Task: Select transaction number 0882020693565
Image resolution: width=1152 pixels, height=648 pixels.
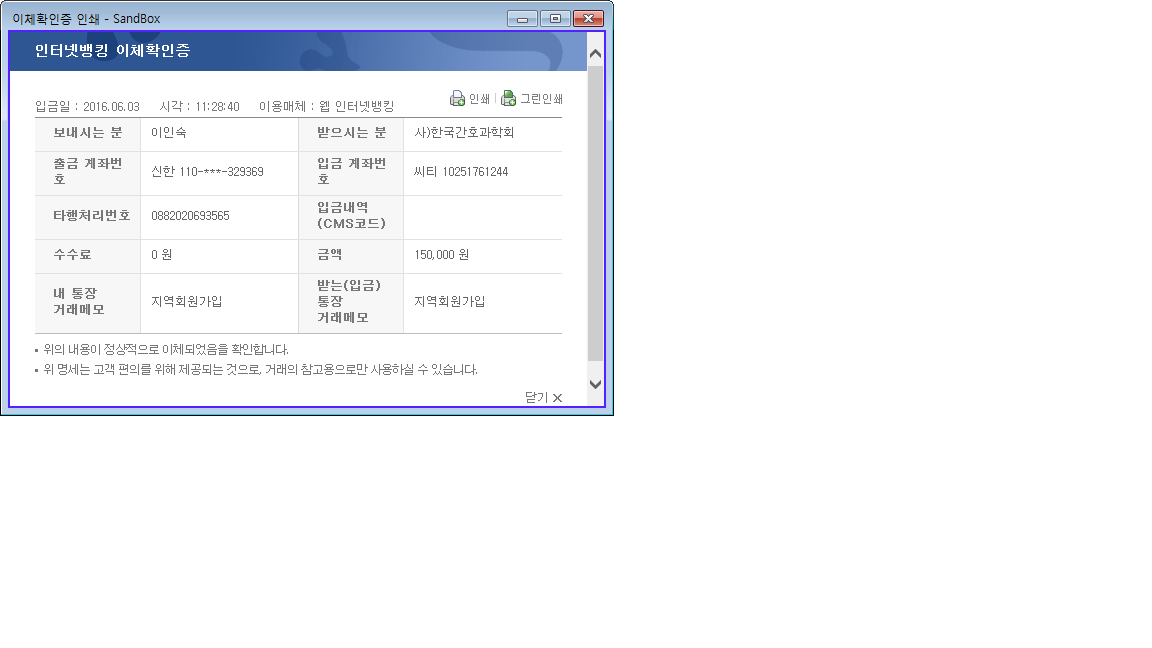Action: [190, 216]
